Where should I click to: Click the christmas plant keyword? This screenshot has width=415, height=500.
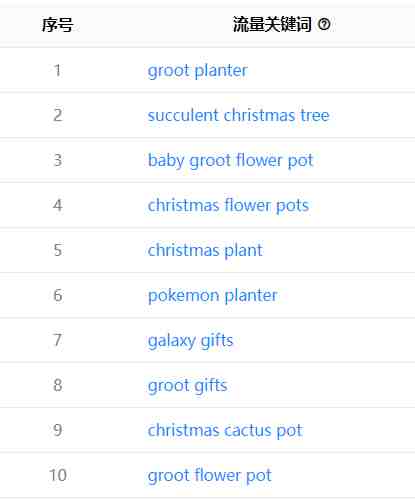205,250
